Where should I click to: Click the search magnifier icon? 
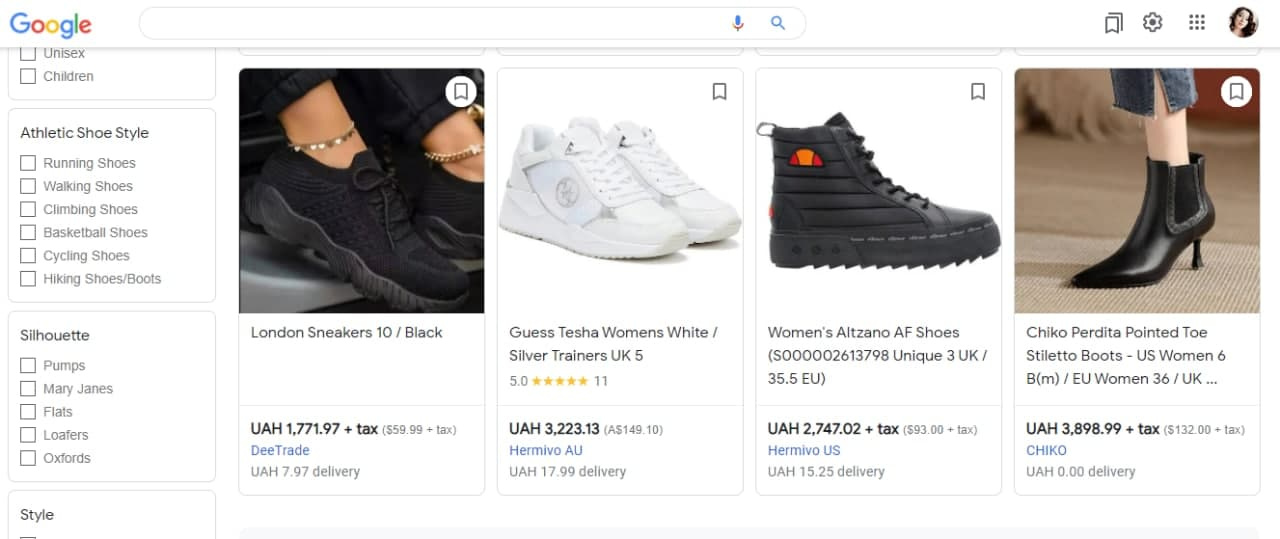coord(778,23)
